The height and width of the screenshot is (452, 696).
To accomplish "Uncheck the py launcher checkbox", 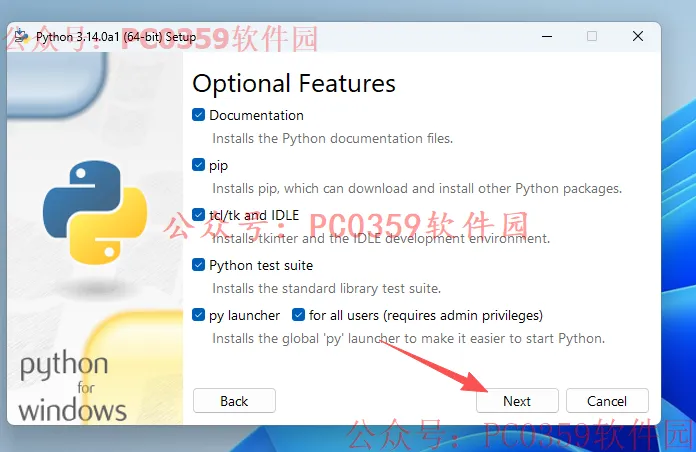I will tap(198, 315).
